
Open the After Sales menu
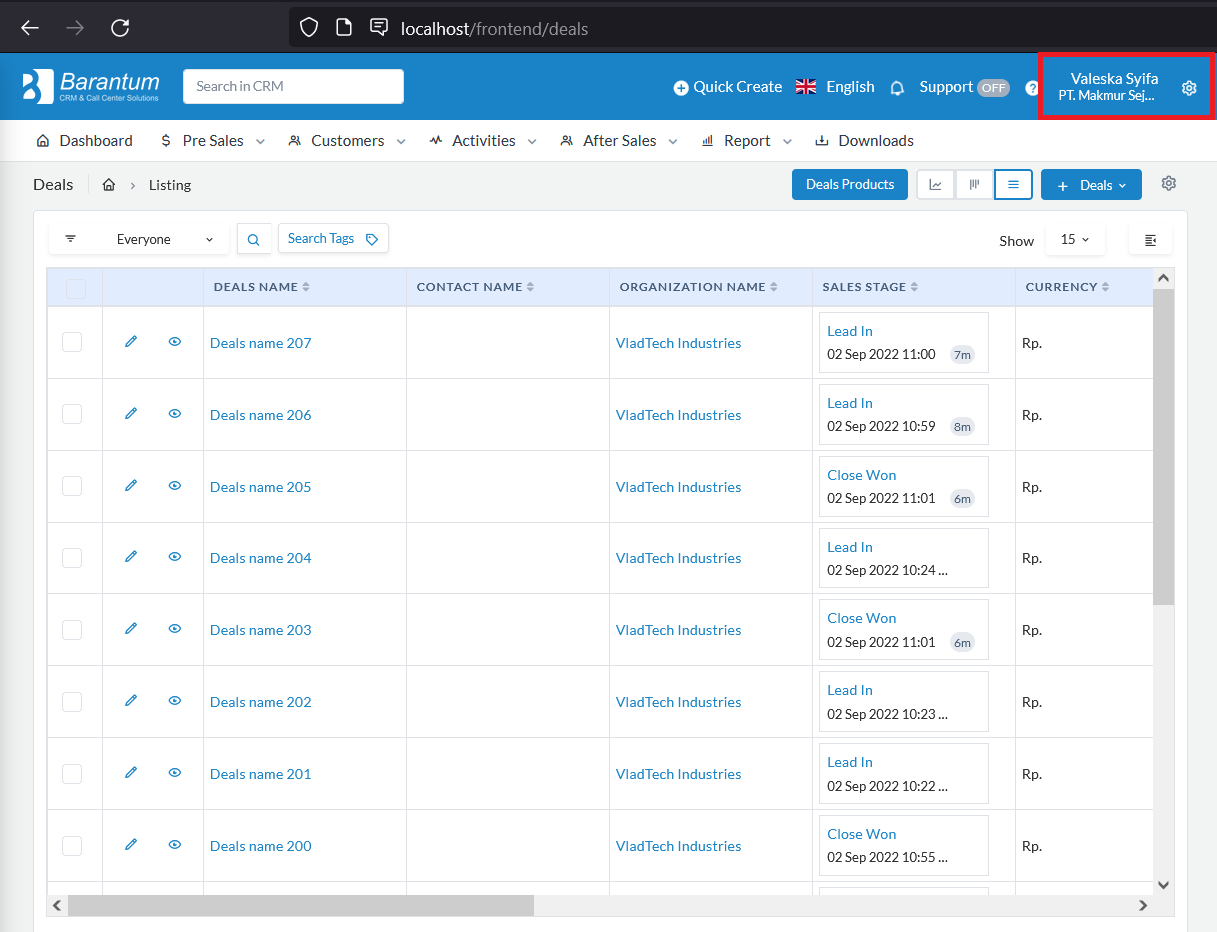click(x=619, y=141)
